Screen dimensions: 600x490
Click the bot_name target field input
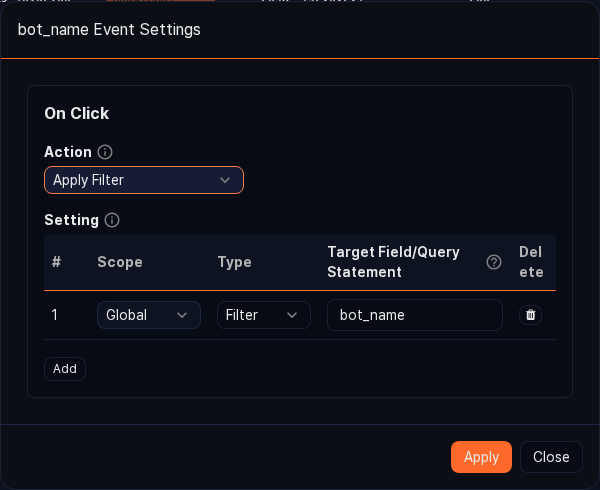coord(414,315)
